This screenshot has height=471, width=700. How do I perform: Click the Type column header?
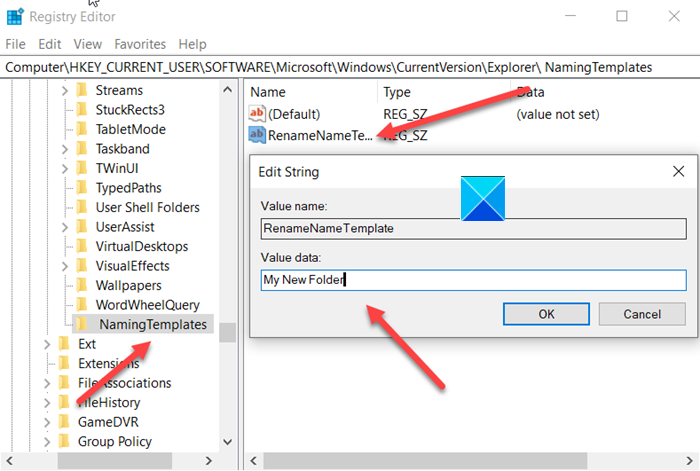(x=397, y=92)
